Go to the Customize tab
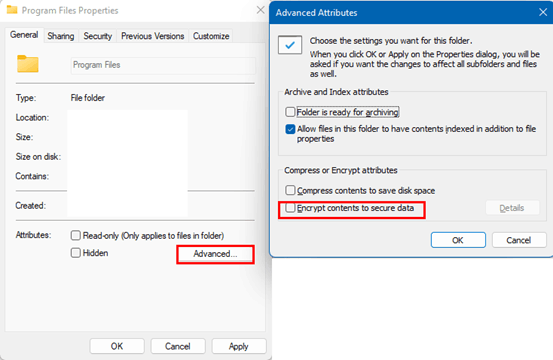Image resolution: width=553 pixels, height=360 pixels. [211, 36]
